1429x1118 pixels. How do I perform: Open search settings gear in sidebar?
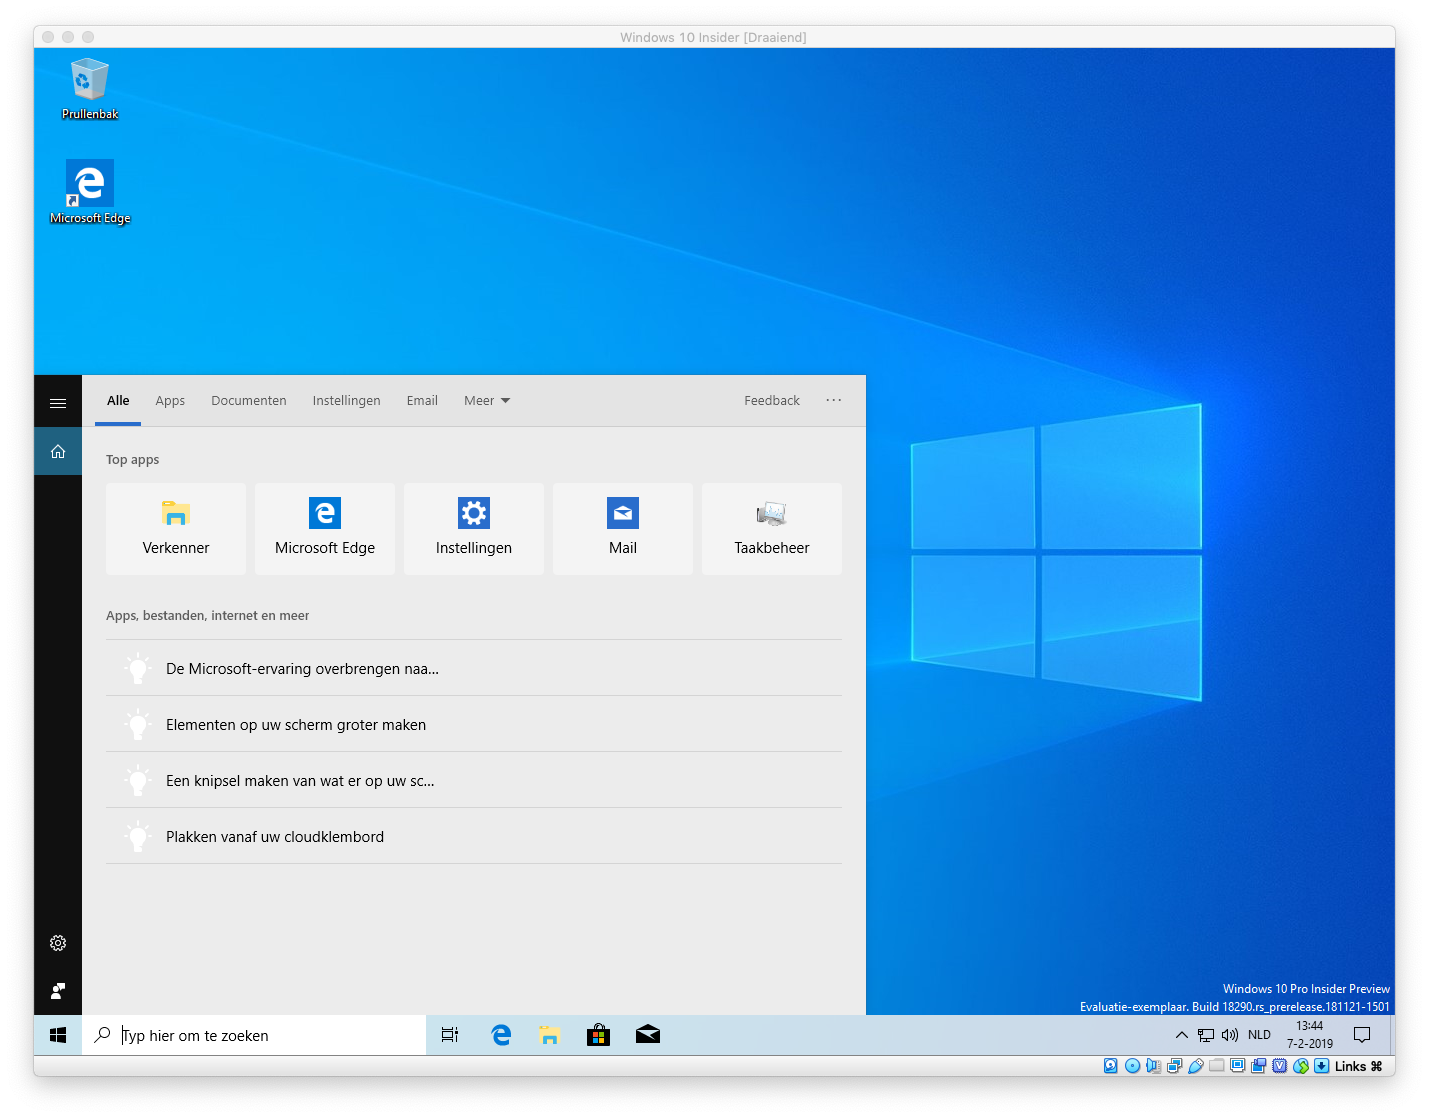[58, 943]
